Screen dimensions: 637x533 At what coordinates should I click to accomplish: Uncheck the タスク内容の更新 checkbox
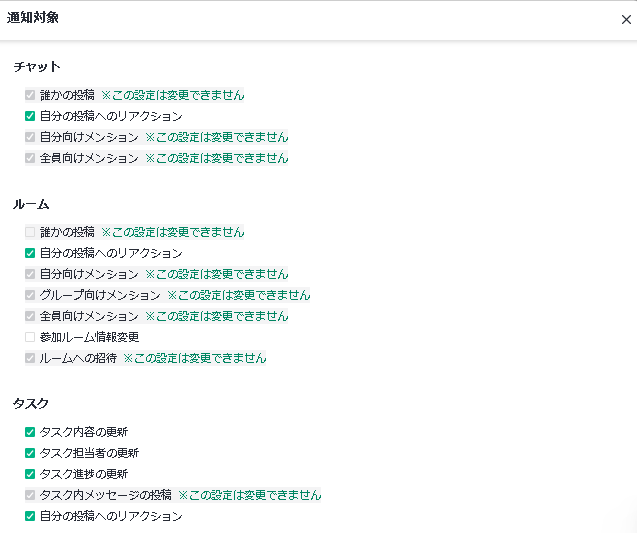click(30, 432)
